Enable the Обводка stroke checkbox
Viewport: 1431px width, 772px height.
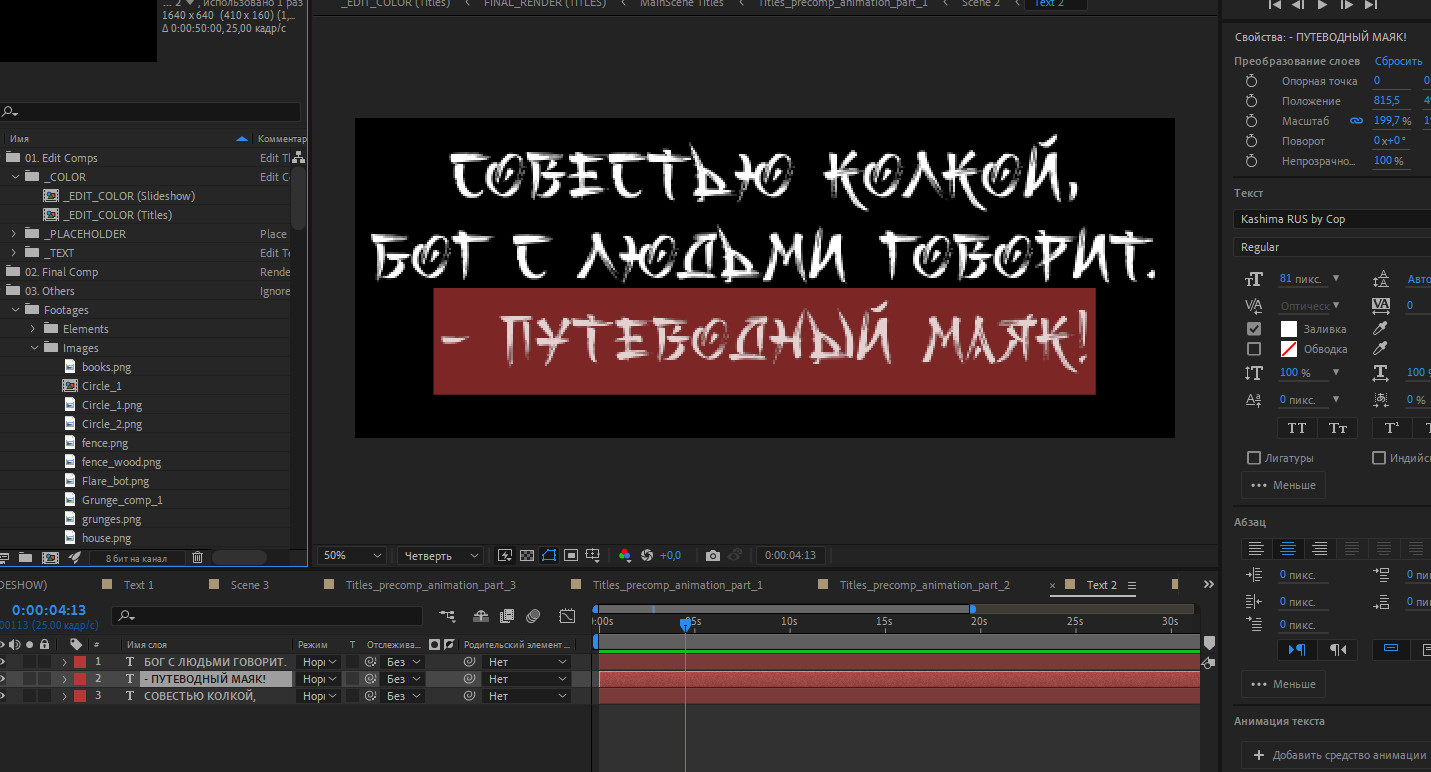1254,349
